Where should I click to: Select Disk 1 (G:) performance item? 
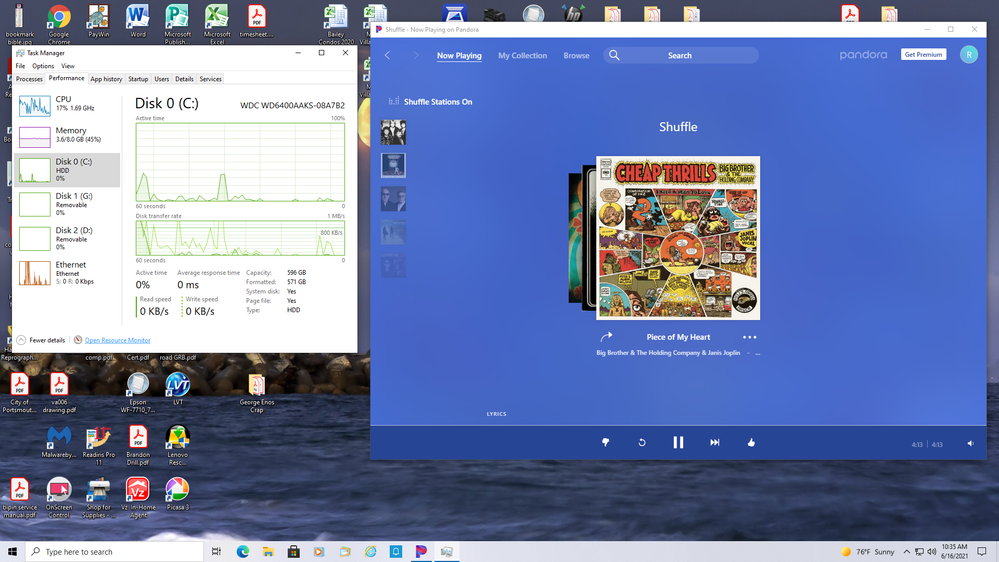67,204
